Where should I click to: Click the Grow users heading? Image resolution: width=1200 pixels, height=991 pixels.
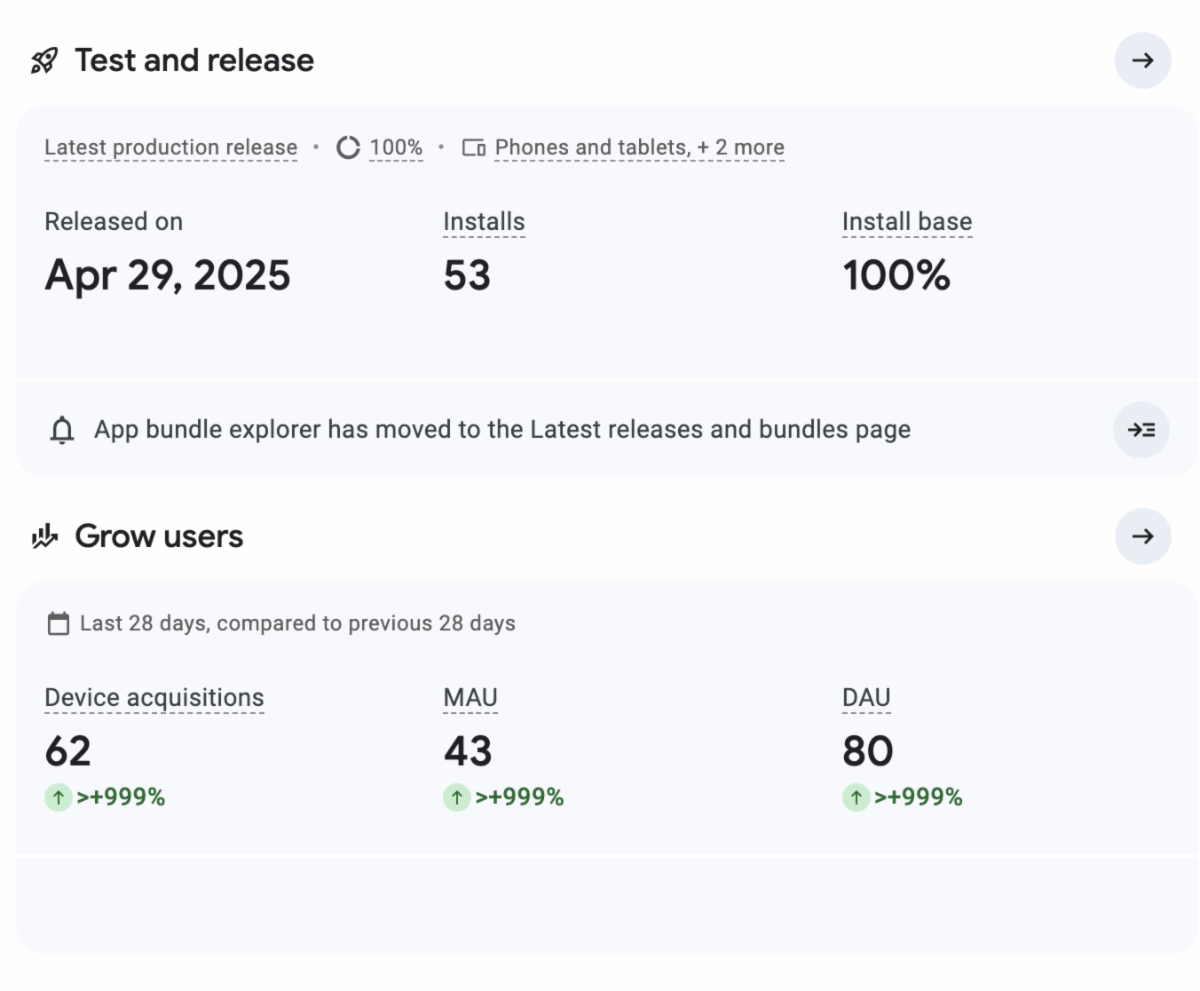coord(159,537)
